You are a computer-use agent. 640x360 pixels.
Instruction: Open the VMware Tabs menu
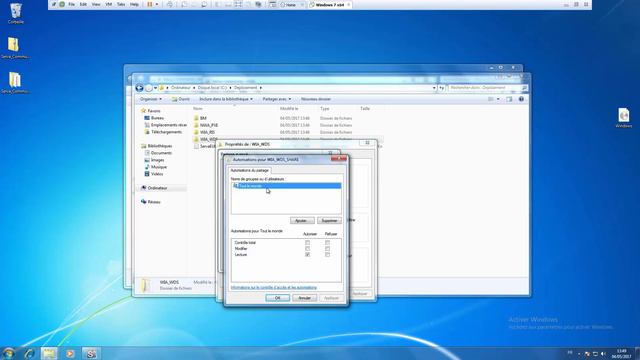[121, 4]
